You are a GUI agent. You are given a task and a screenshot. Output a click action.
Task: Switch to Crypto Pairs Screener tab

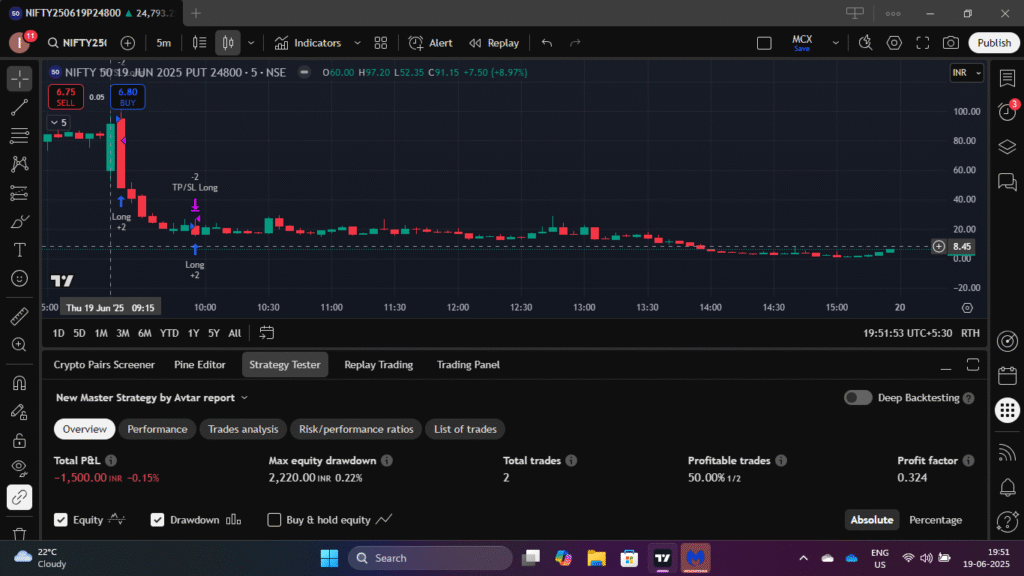pos(104,365)
